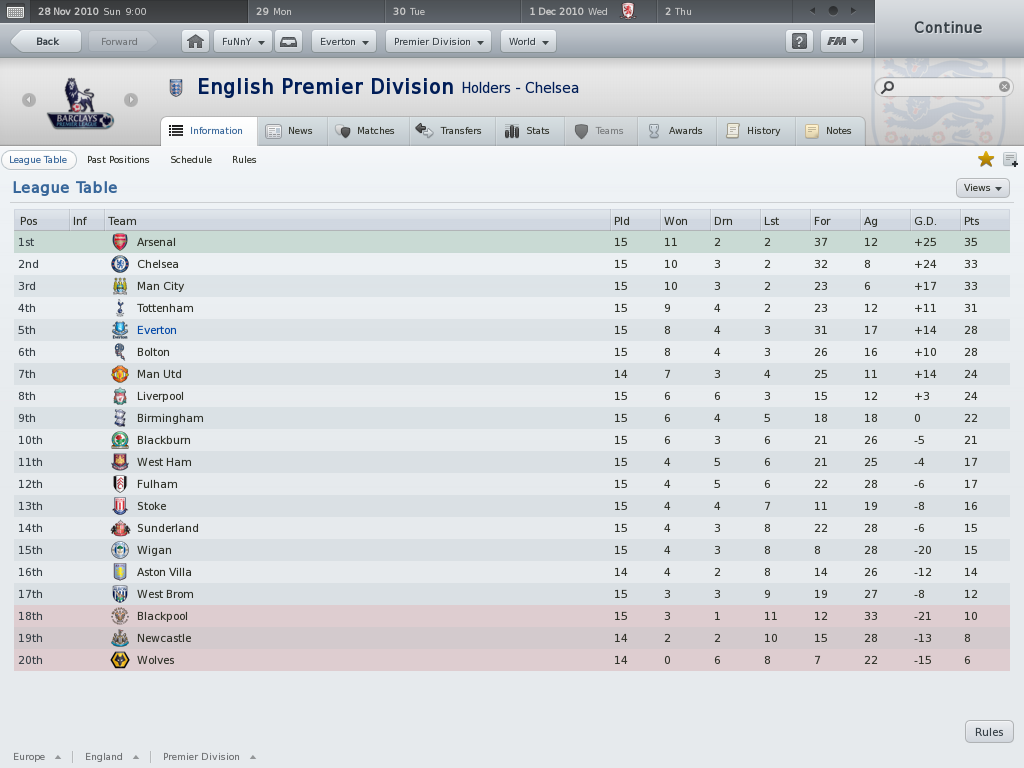The width and height of the screenshot is (1024, 768).
Task: Select the Past Positions subtab
Action: [x=118, y=160]
